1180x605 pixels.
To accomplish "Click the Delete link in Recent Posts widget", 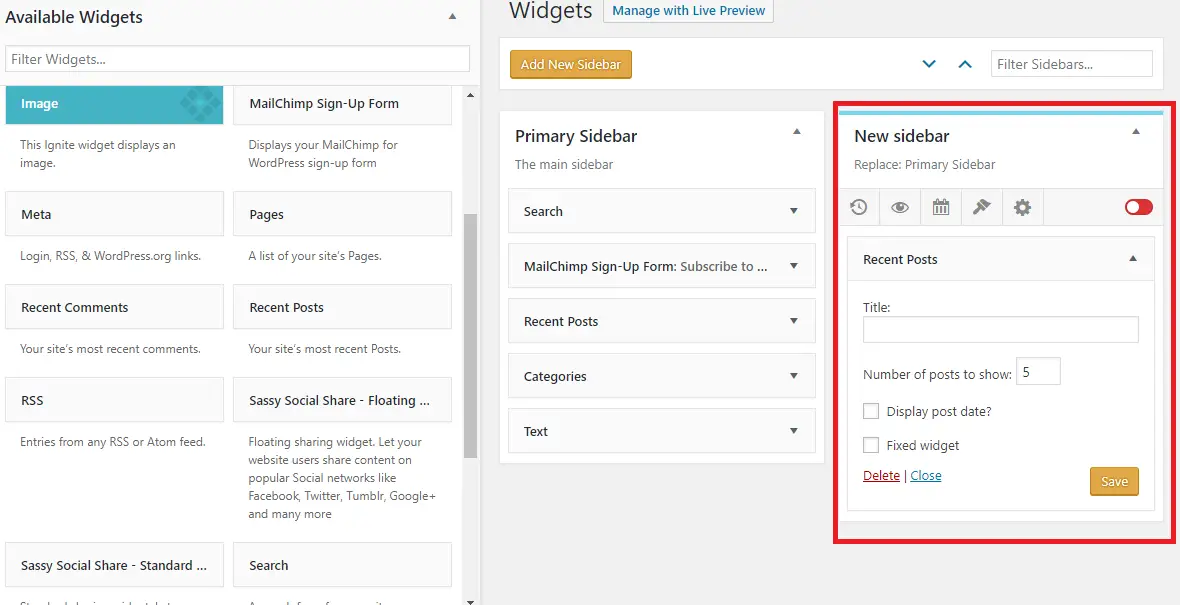I will (x=881, y=475).
